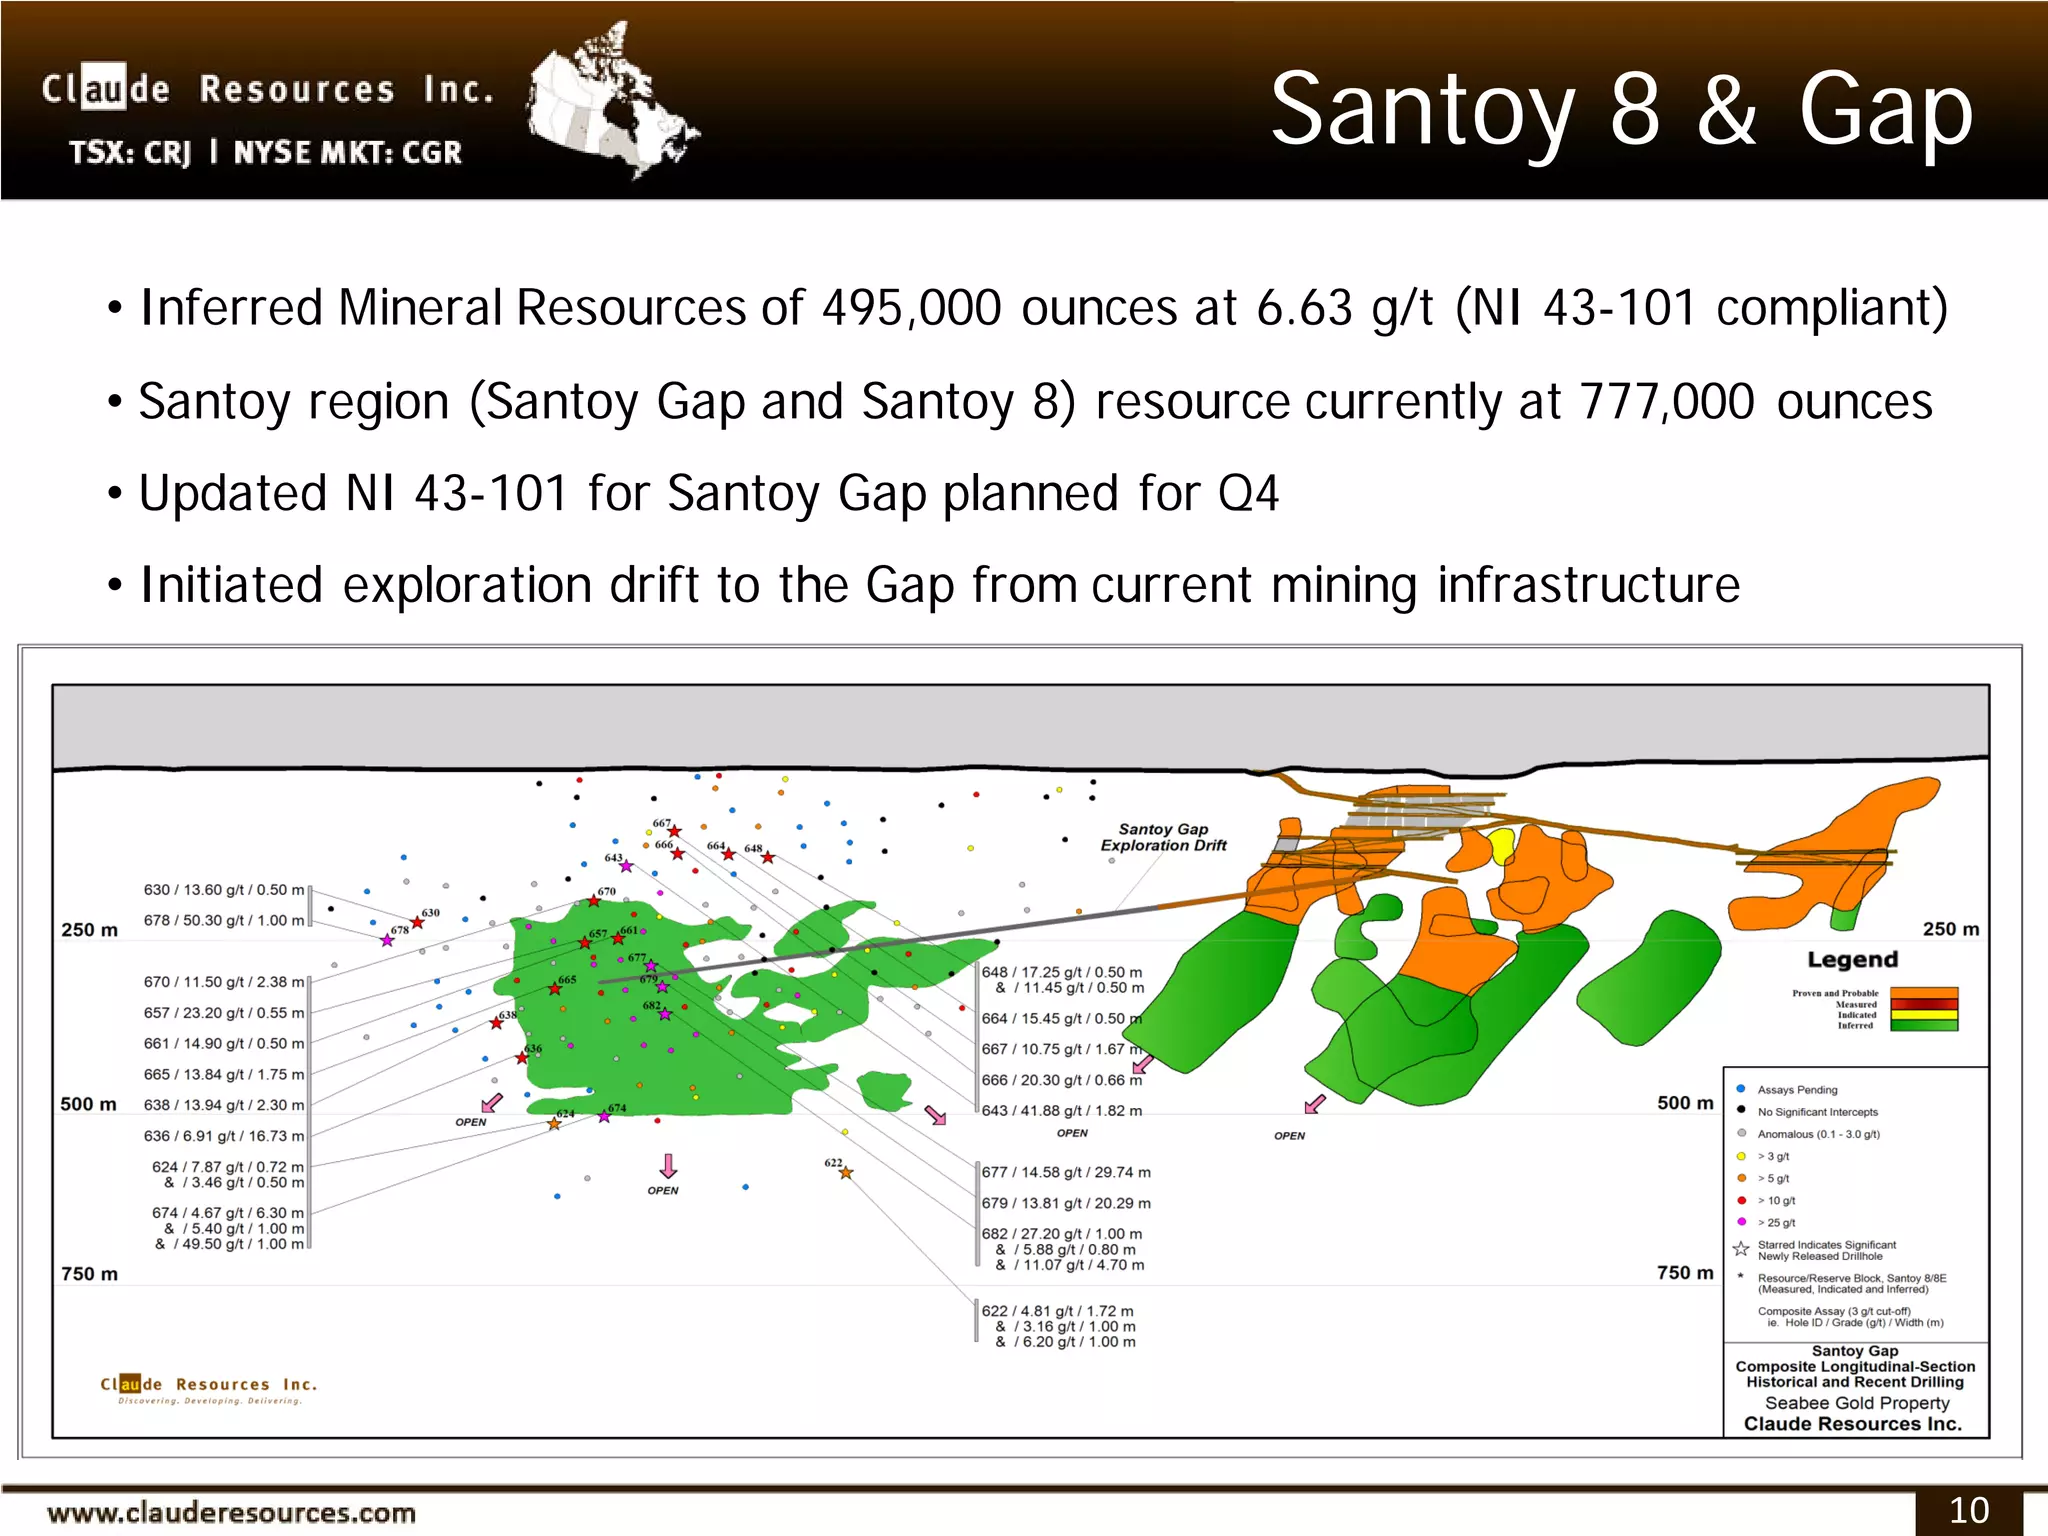The image size is (2048, 1536).
Task: Click the 630 / 13.60 g/t / 0.50 m callout
Action: point(224,889)
